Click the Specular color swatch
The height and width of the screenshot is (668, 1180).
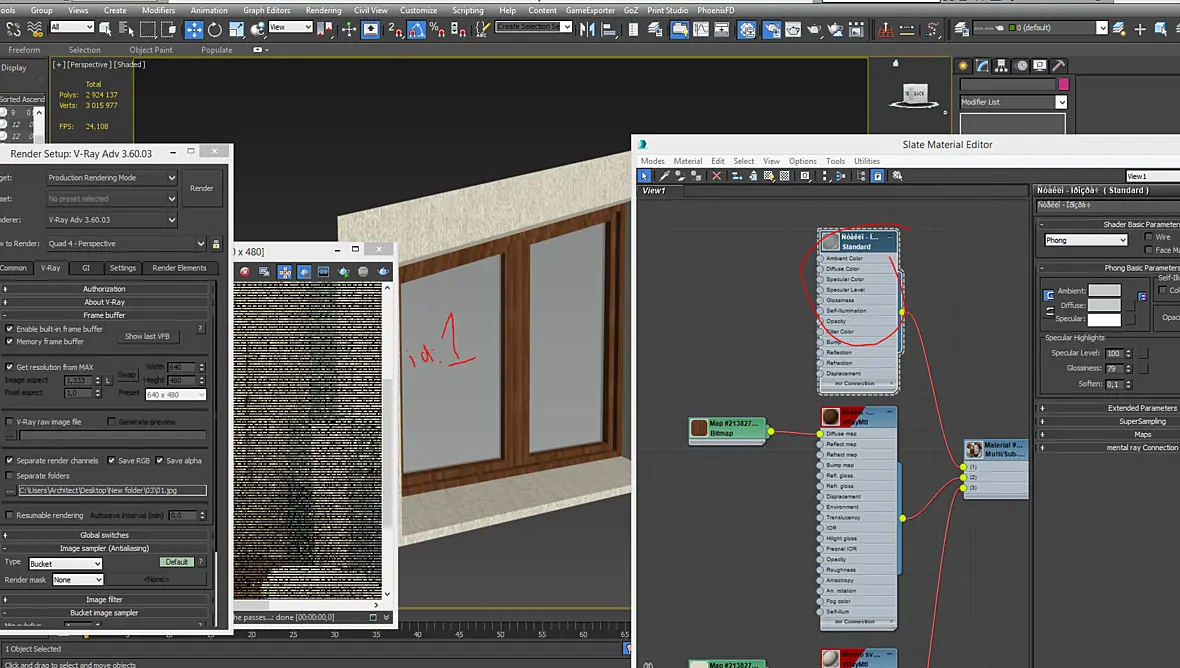(1104, 320)
